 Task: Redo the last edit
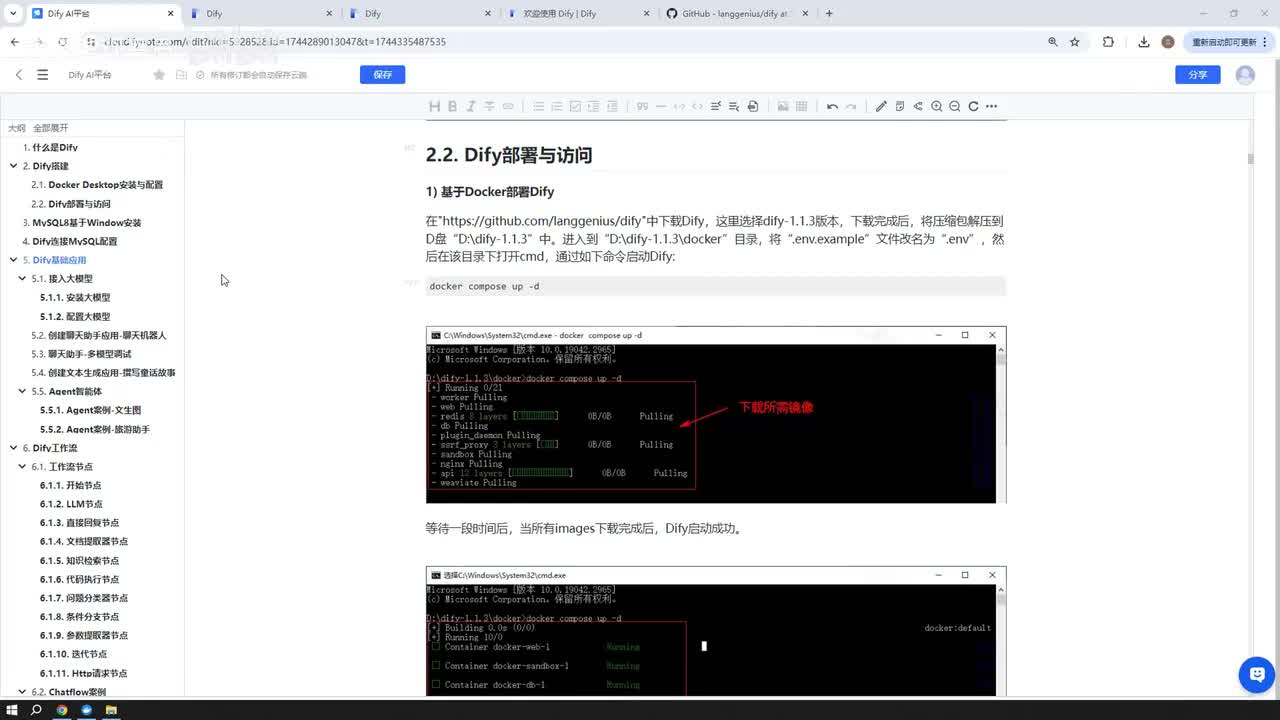(851, 106)
